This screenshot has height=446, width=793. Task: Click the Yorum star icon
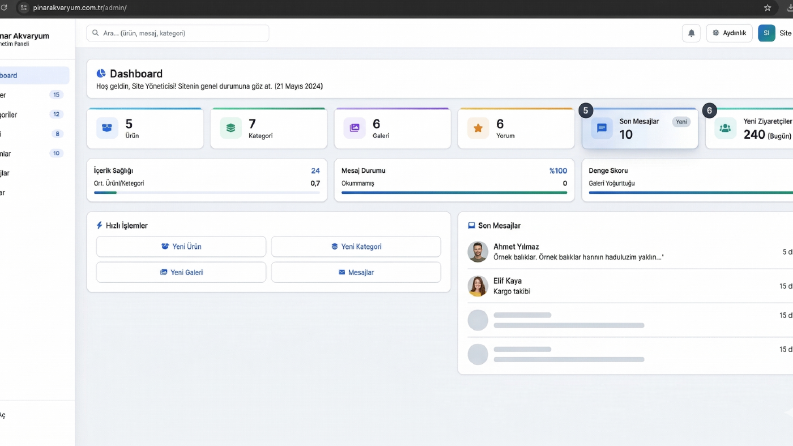[x=478, y=128]
